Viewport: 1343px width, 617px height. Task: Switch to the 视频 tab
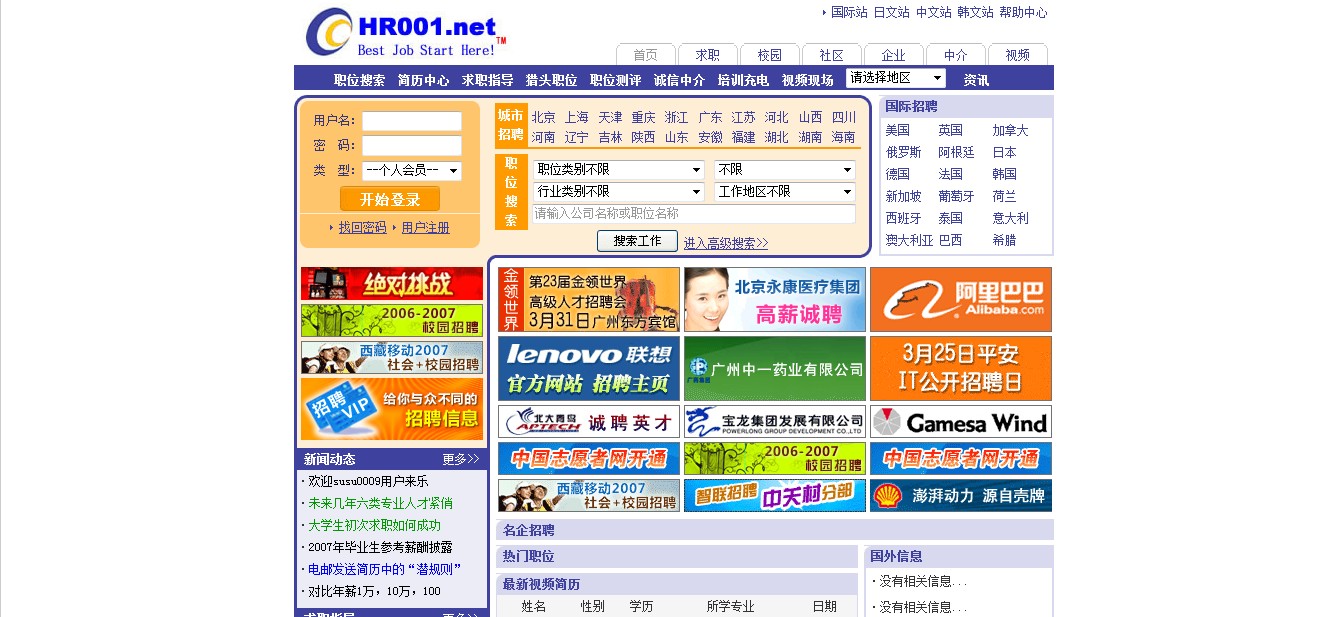point(1018,55)
